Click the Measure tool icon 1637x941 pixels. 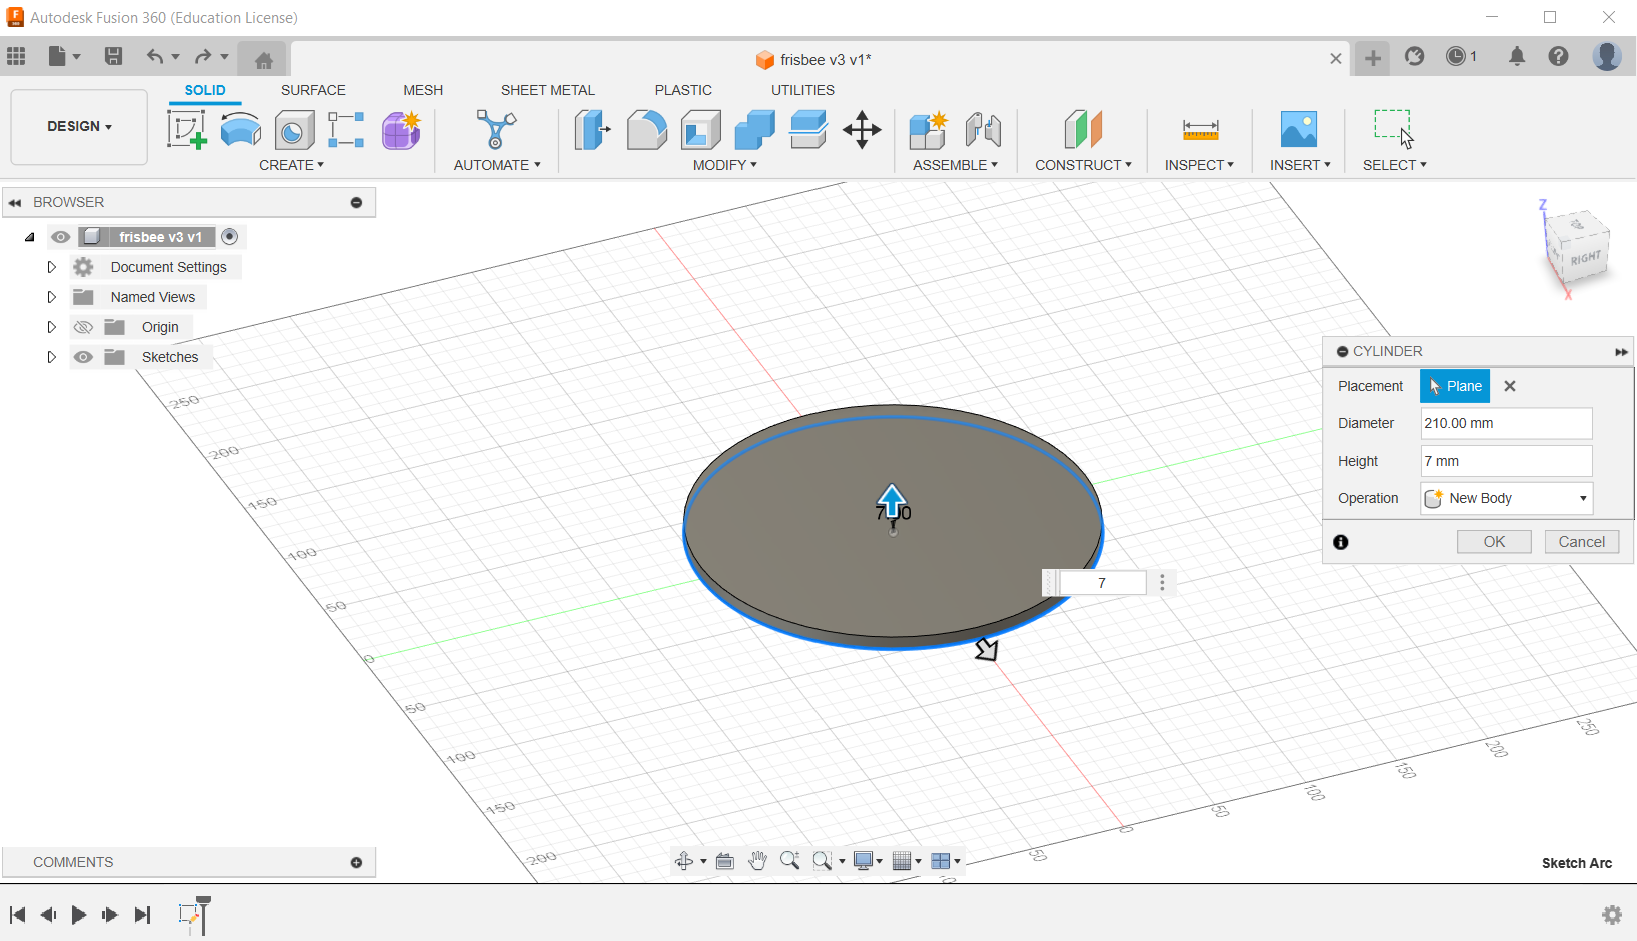click(x=1200, y=130)
